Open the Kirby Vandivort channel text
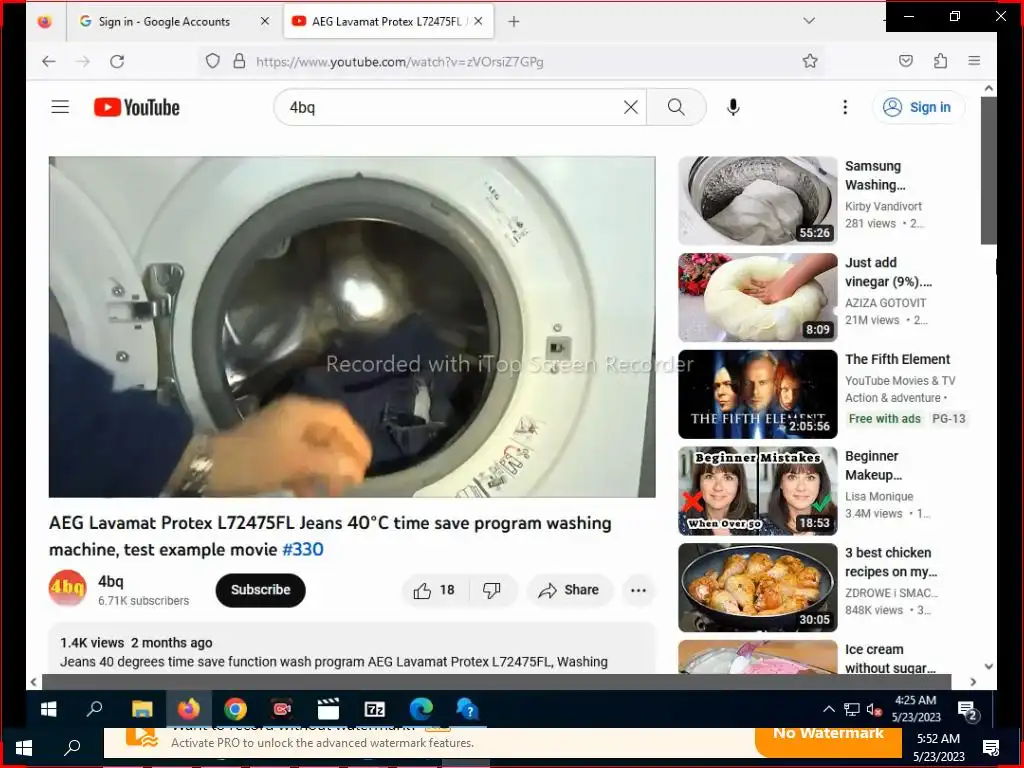 [x=883, y=206]
